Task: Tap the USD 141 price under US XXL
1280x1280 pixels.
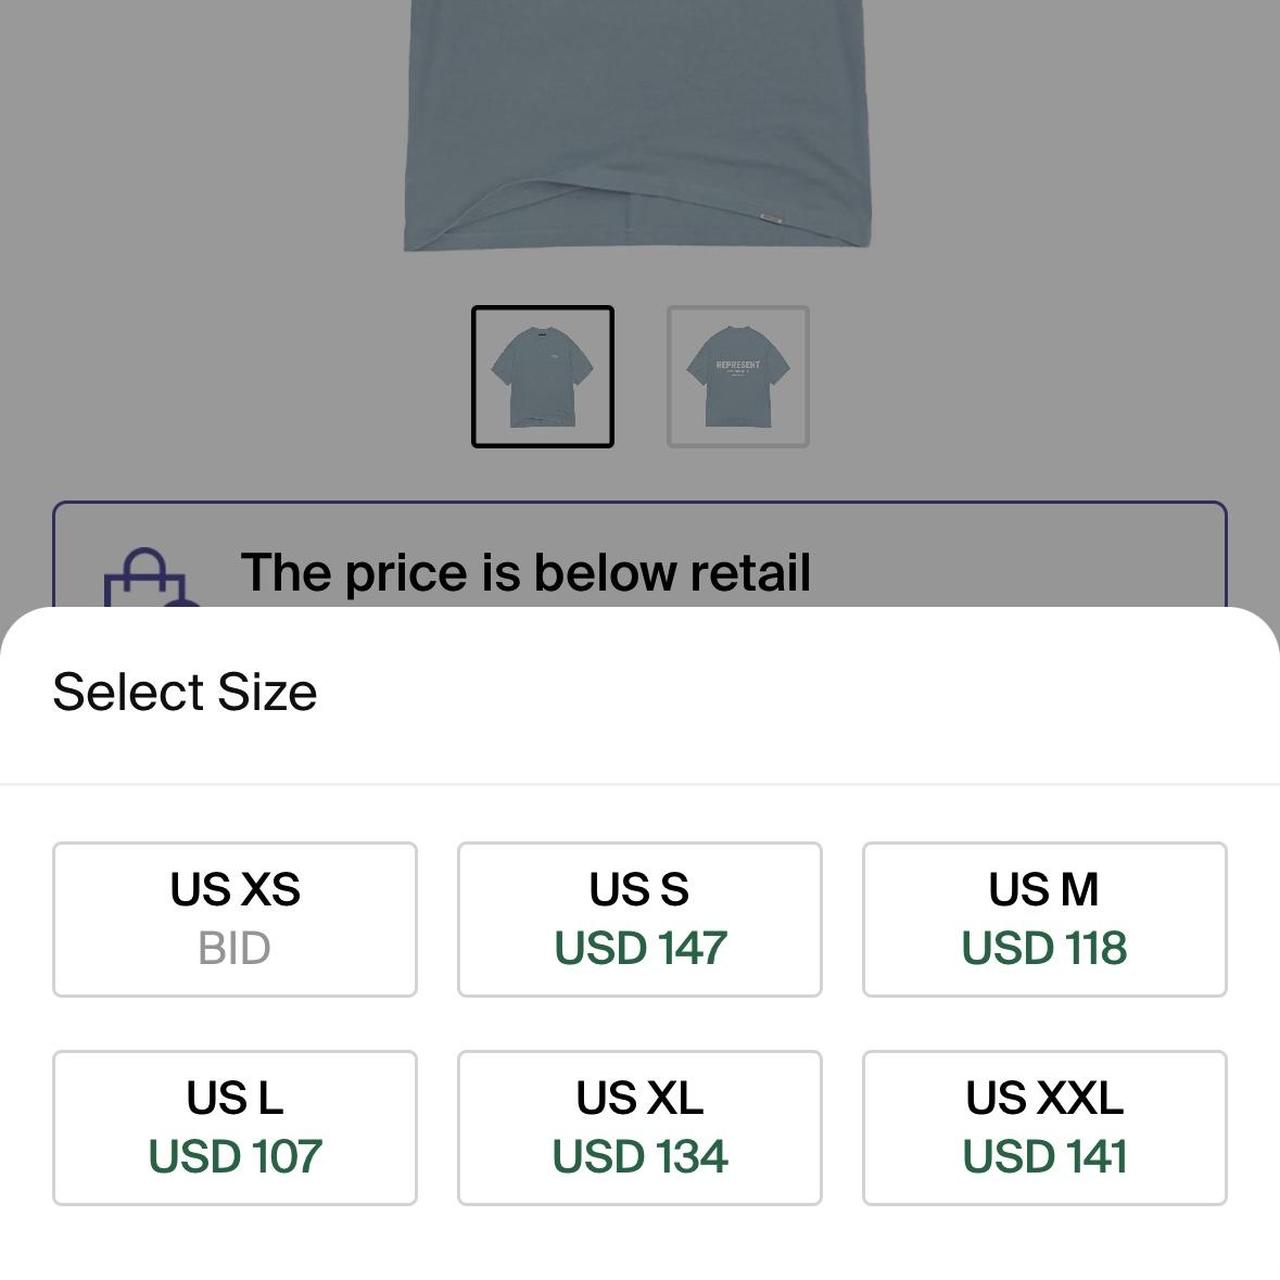Action: (1044, 1156)
